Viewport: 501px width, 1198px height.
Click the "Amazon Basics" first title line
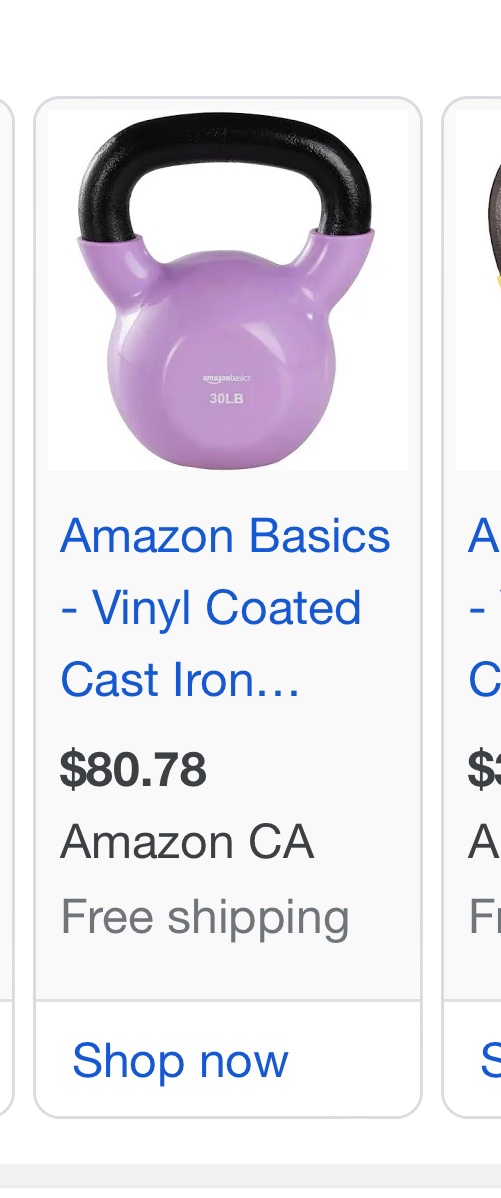(x=225, y=536)
